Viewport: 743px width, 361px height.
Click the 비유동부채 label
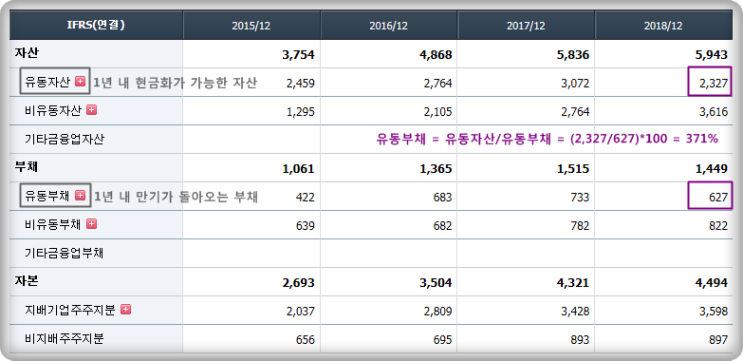(53, 224)
